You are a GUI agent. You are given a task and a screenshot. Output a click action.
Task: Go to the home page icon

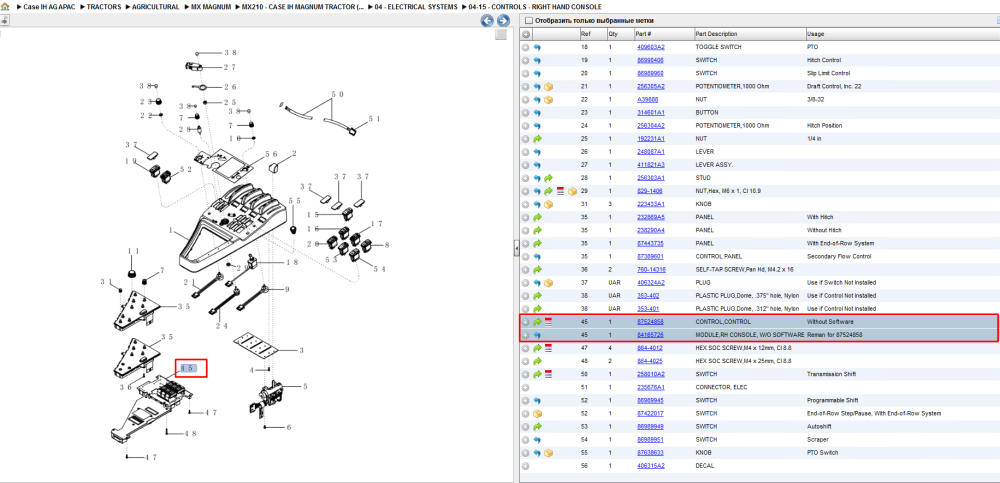(x=5, y=7)
